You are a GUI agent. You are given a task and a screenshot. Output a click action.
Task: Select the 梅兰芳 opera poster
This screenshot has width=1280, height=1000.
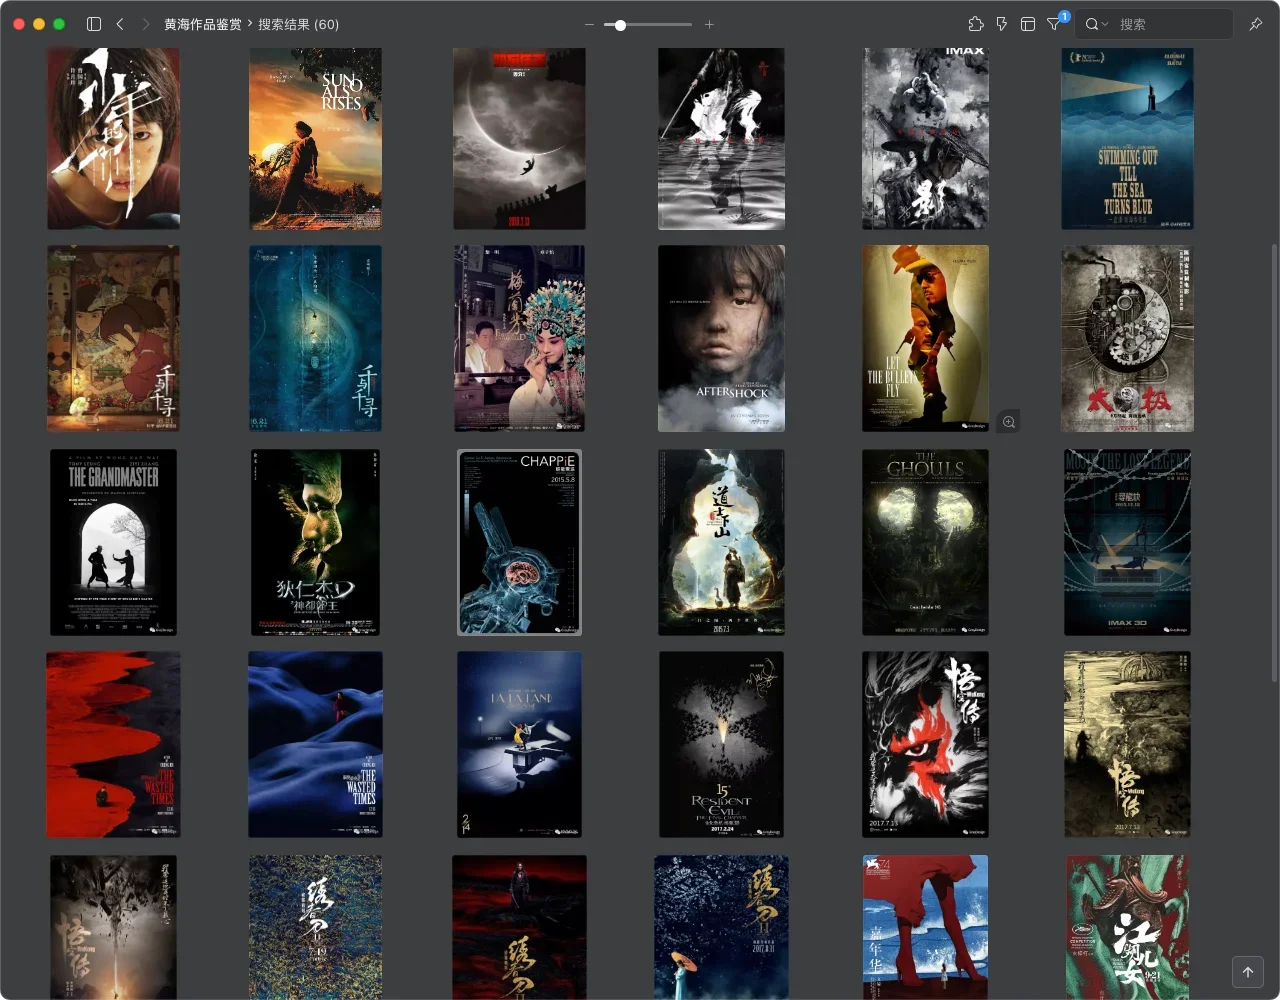tap(519, 338)
